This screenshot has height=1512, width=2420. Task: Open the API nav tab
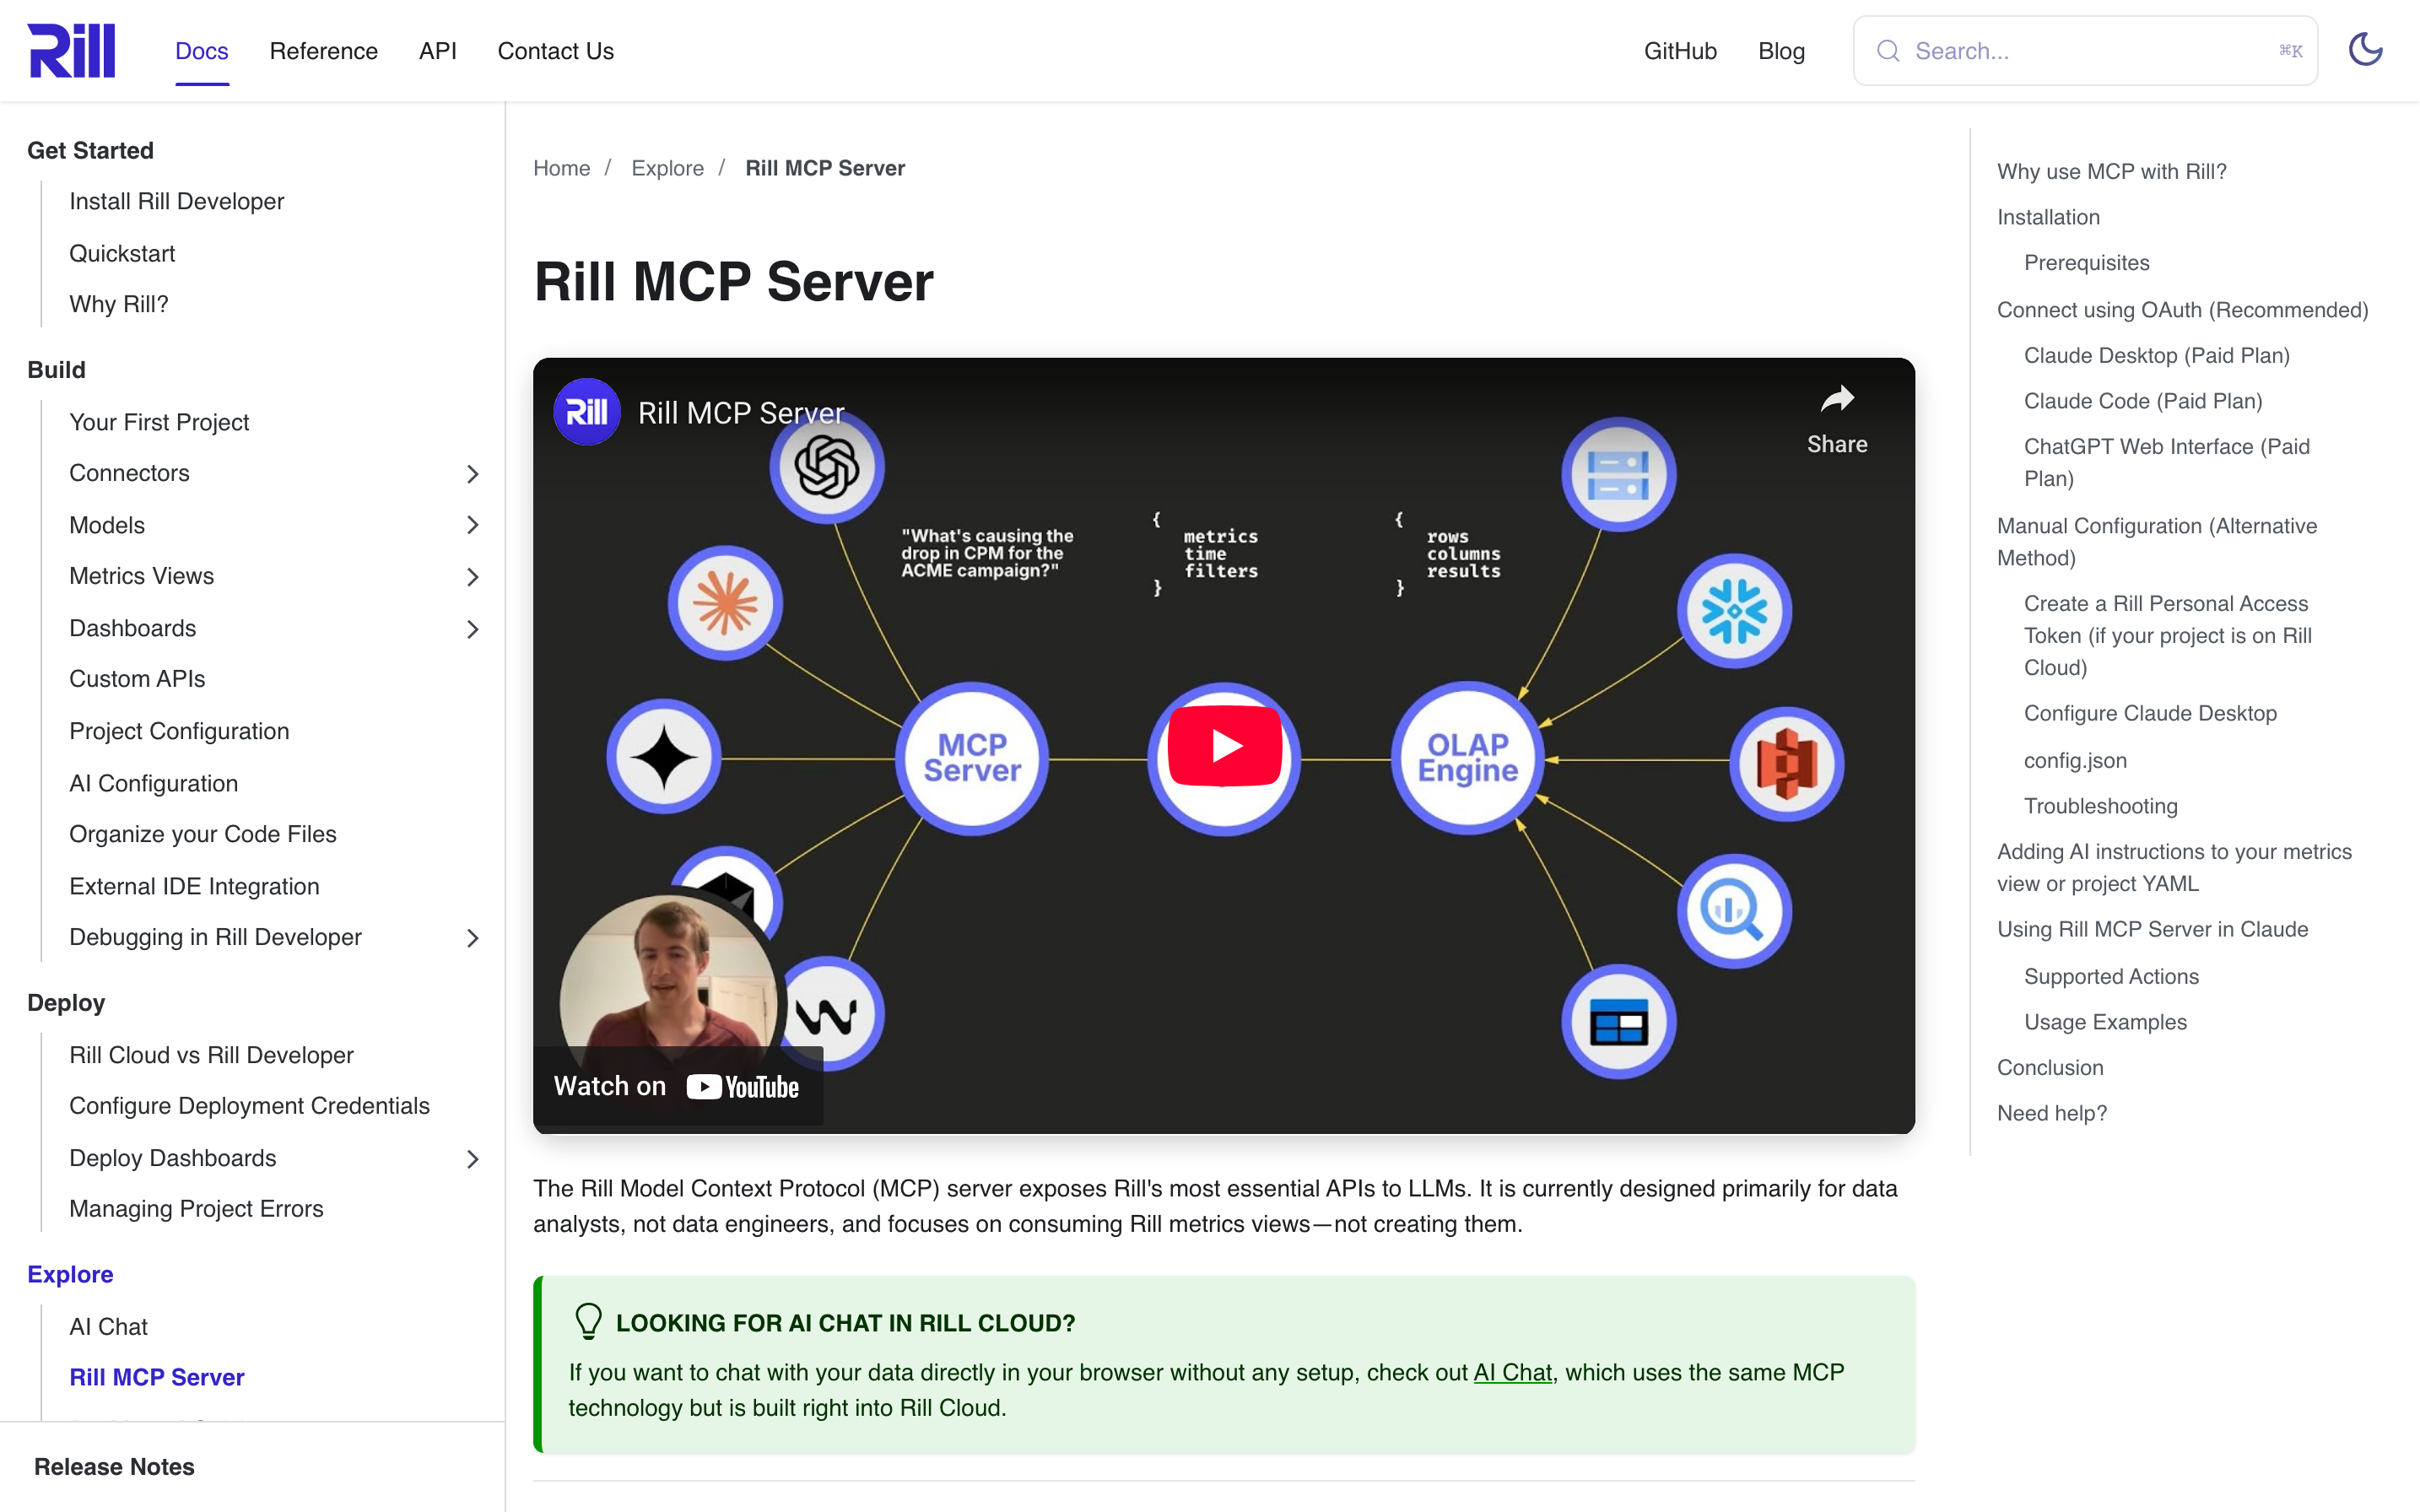(437, 51)
